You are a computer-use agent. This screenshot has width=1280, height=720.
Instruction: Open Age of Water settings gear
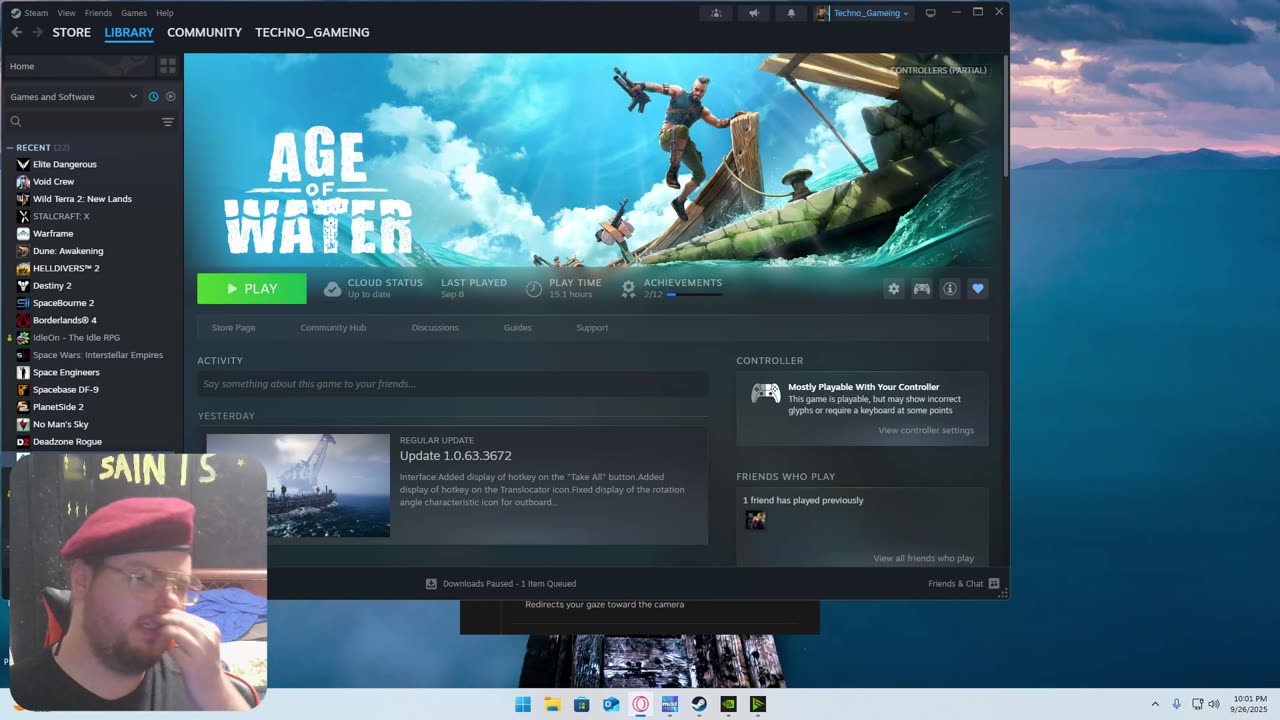894,289
